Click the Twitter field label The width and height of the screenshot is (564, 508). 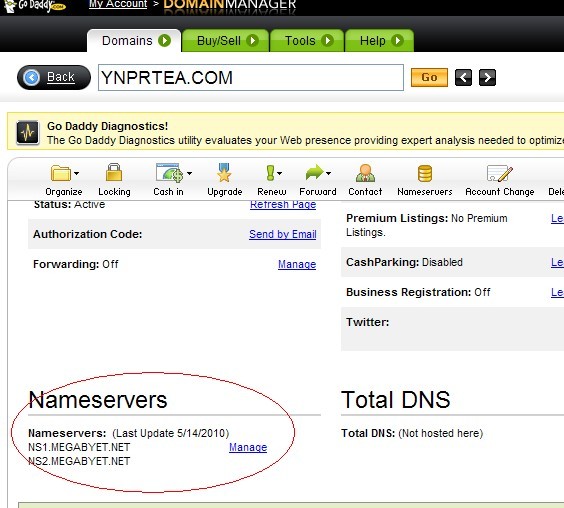click(x=368, y=322)
